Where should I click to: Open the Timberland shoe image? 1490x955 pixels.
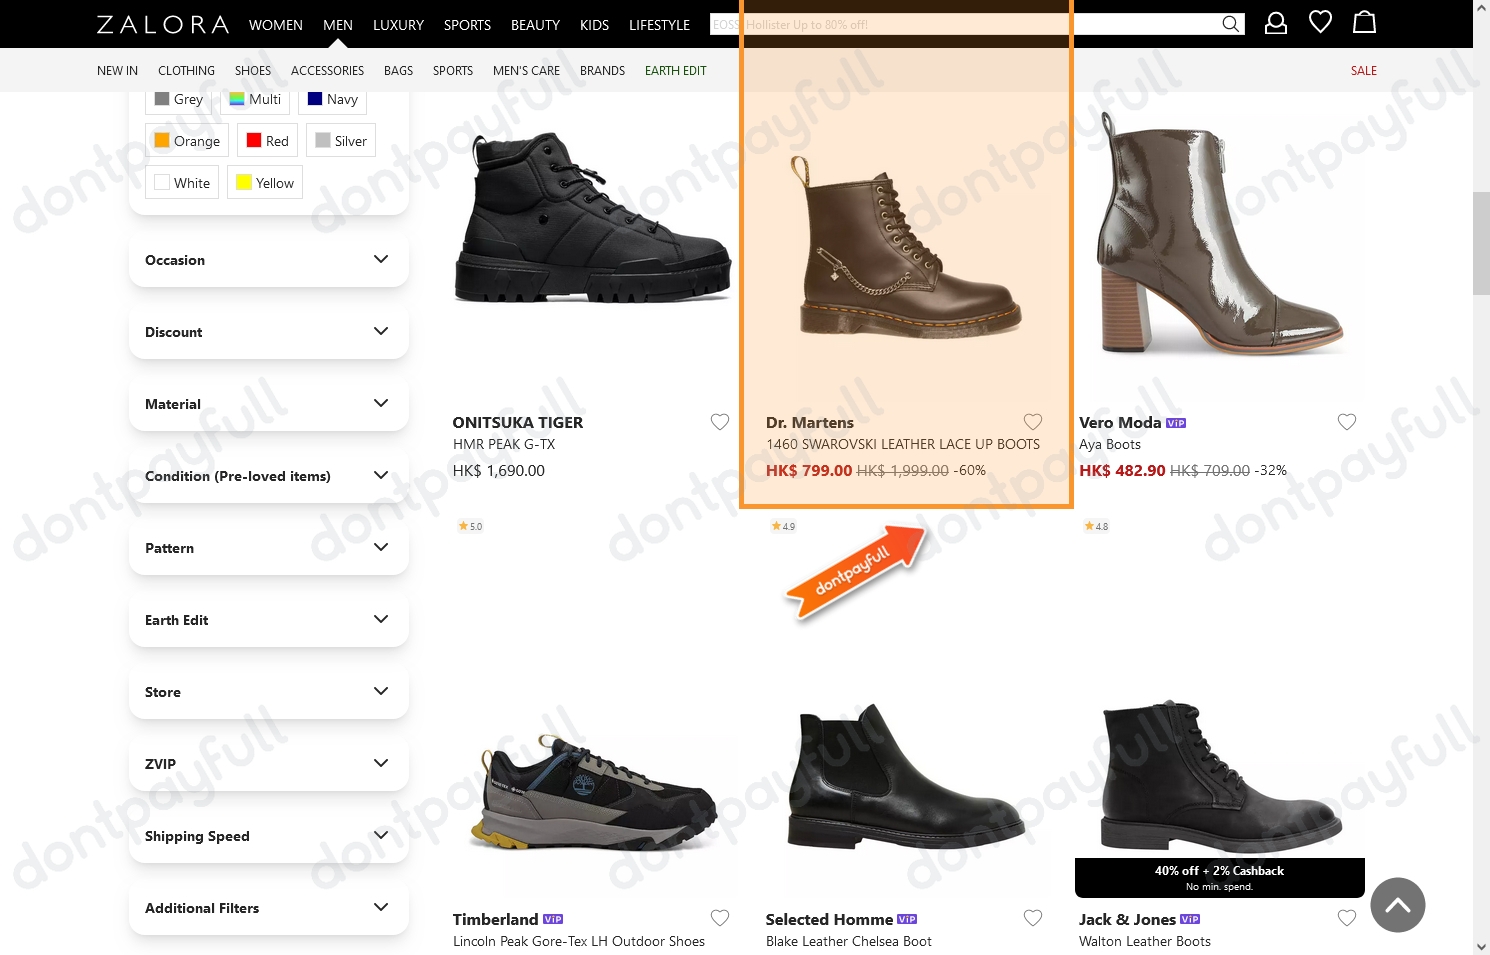pyautogui.click(x=592, y=792)
